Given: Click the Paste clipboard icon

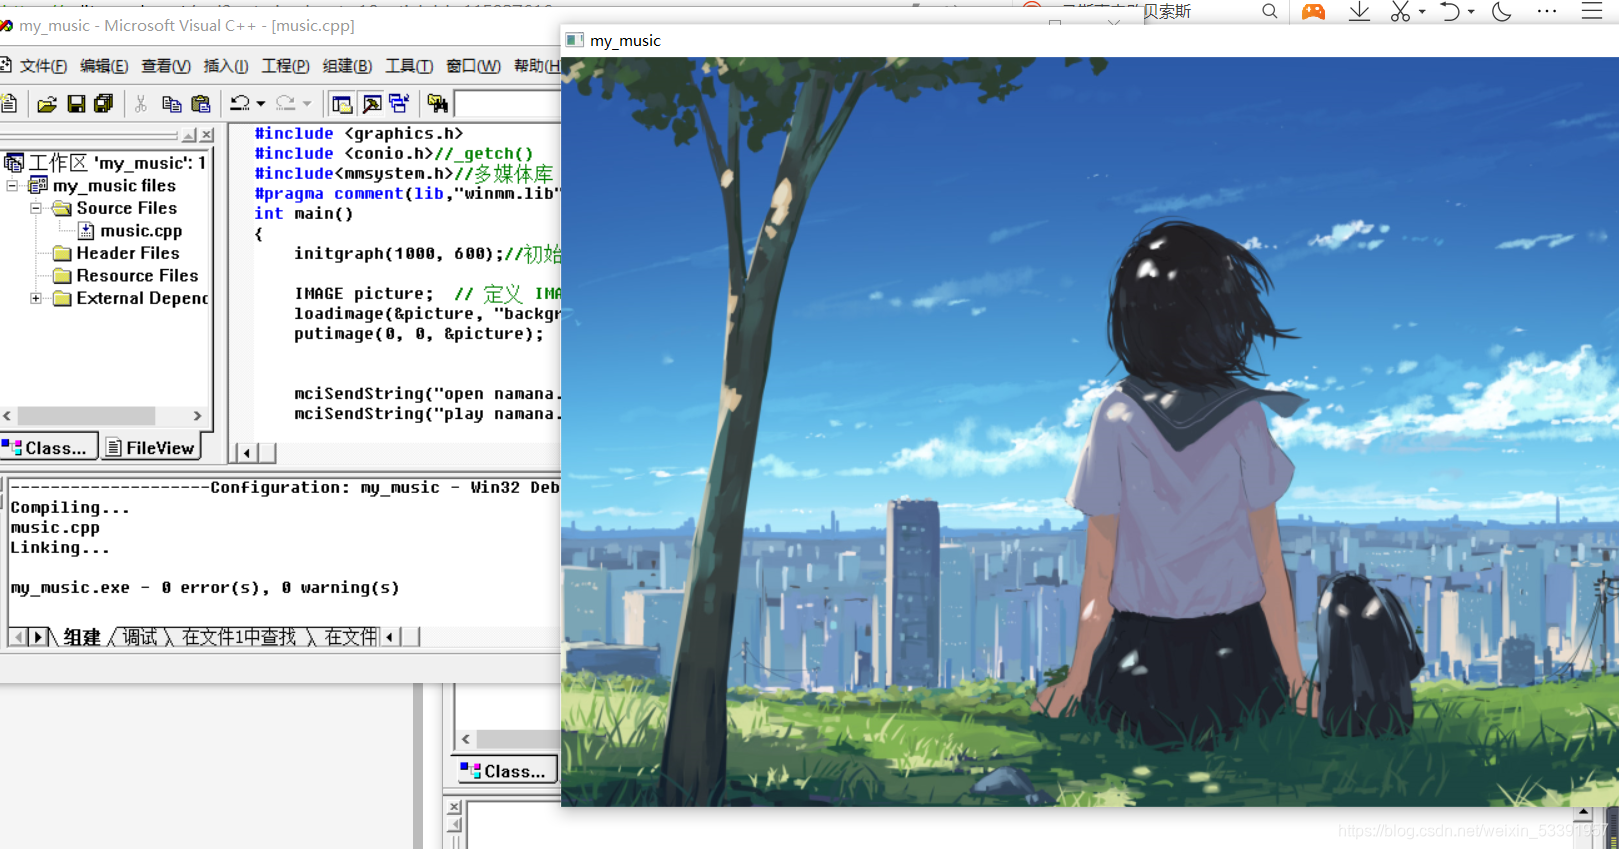Looking at the screenshot, I should (x=201, y=104).
